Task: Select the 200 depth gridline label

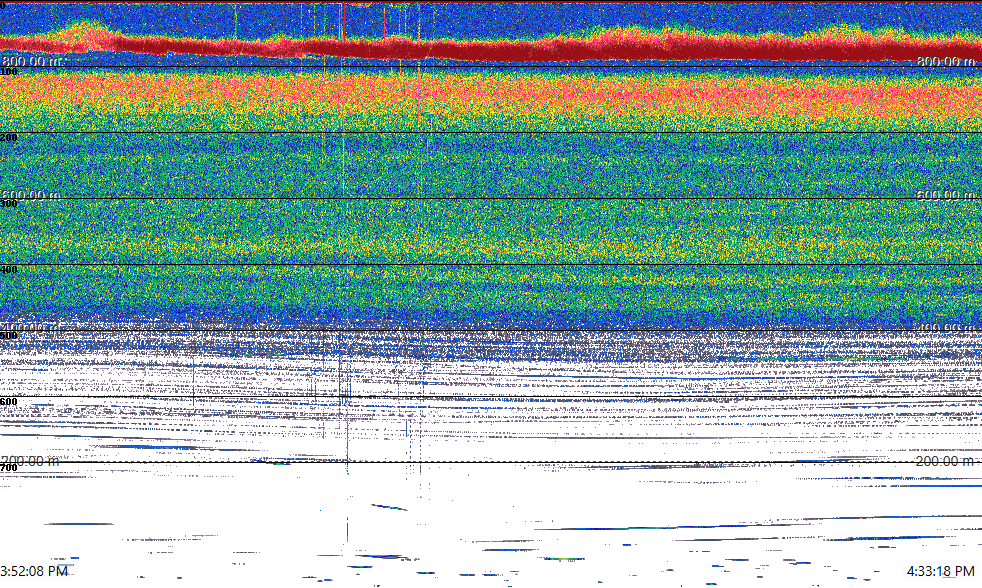Action: click(x=9, y=138)
